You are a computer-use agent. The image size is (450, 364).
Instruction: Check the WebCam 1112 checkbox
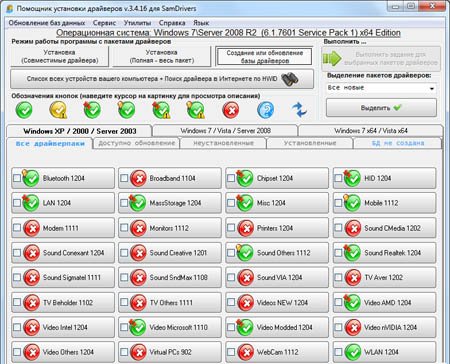pyautogui.click(x=231, y=352)
